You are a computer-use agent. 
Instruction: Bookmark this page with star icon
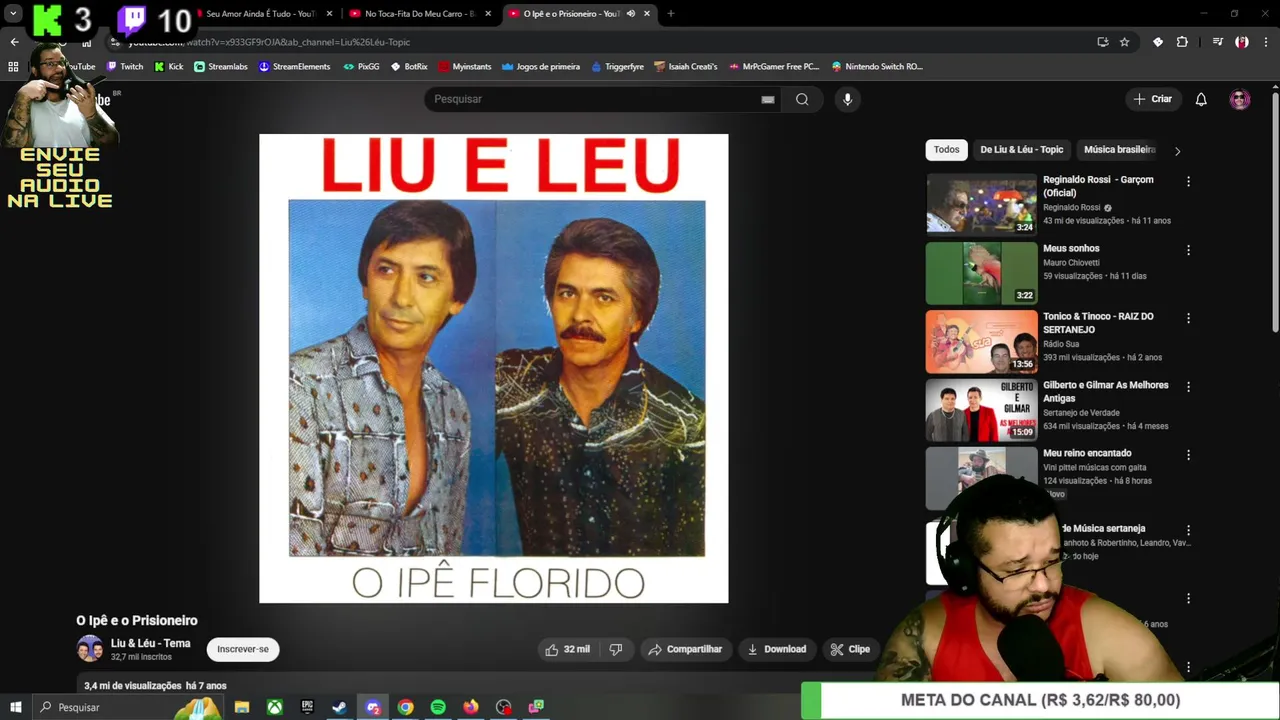point(1124,42)
